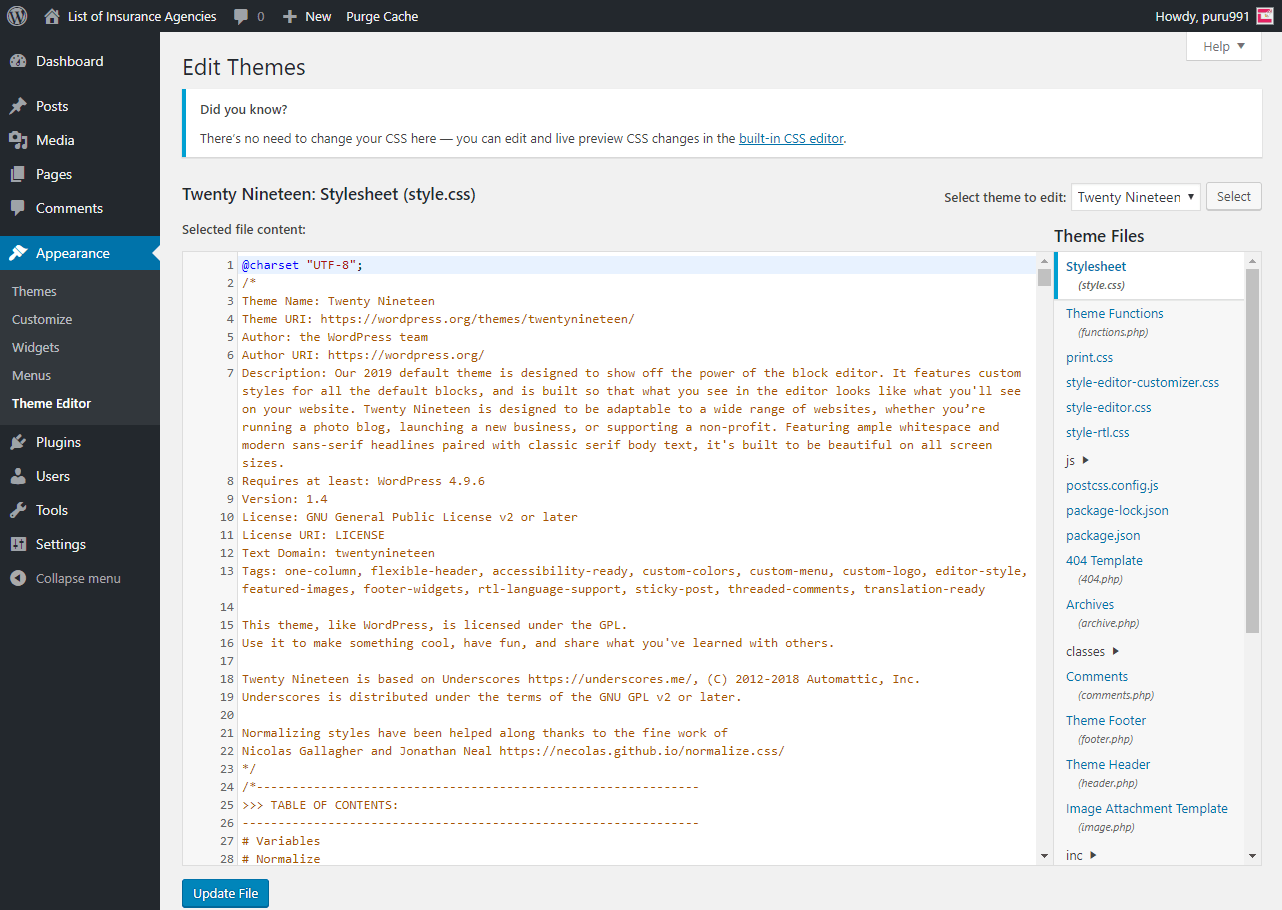Open package-lock.json file
This screenshot has height=910, width=1282.
click(x=1117, y=510)
